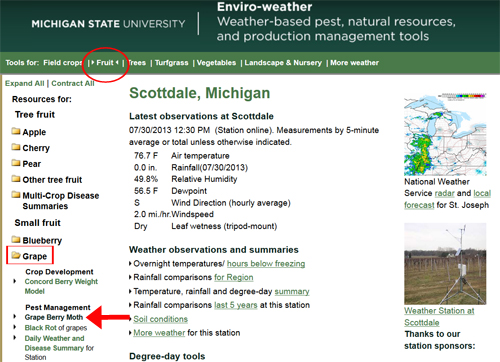Viewport: 500px width, 362px height.
Task: Collapse the Grape tree item label
Action: tap(35, 256)
